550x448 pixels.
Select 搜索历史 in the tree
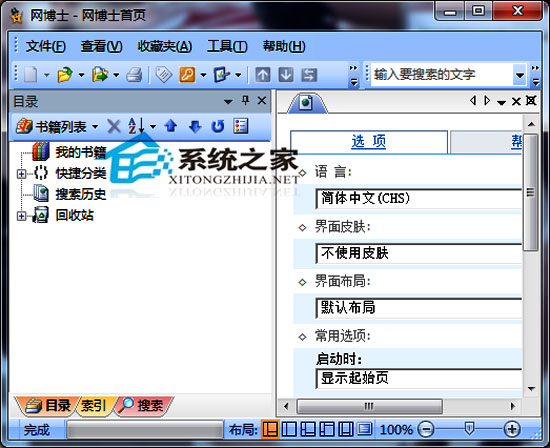81,194
